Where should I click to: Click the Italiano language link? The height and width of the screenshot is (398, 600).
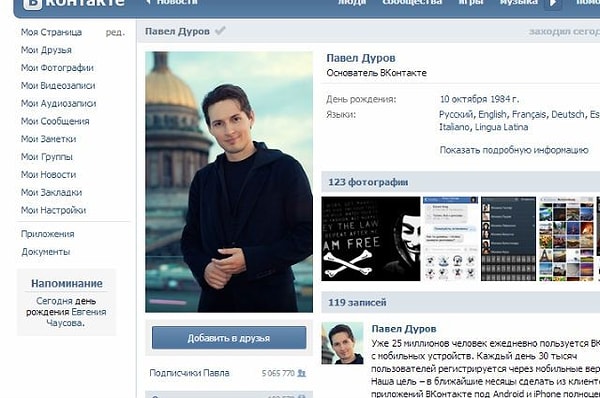(x=455, y=127)
